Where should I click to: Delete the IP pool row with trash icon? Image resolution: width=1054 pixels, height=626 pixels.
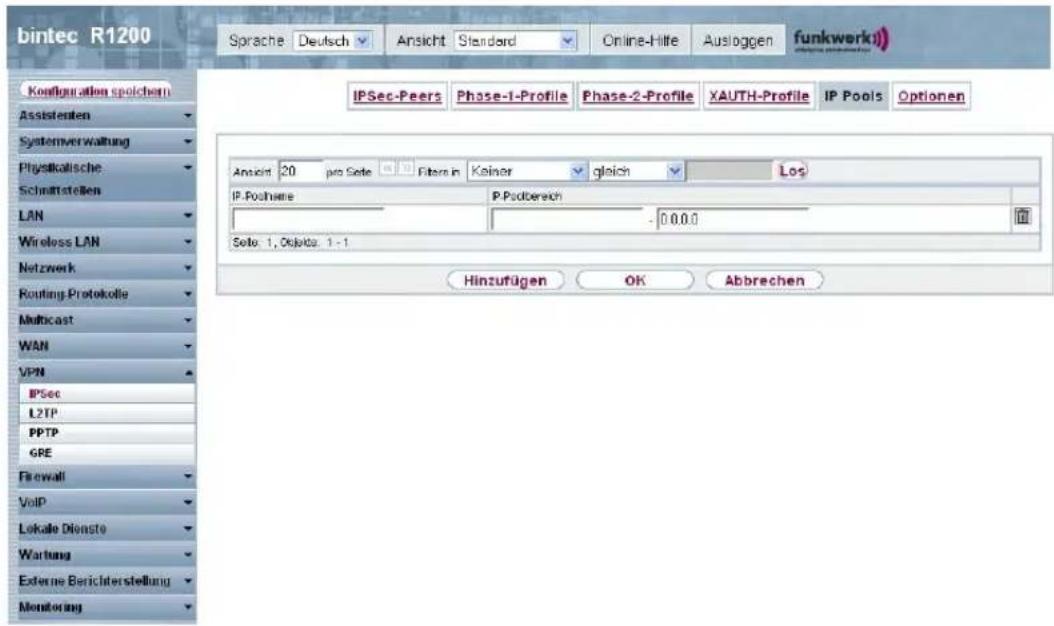[1022, 217]
